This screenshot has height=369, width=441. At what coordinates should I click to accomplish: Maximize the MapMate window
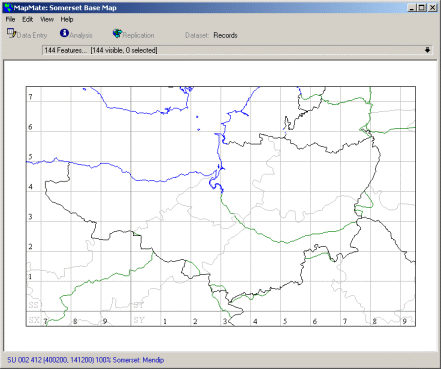coord(422,7)
